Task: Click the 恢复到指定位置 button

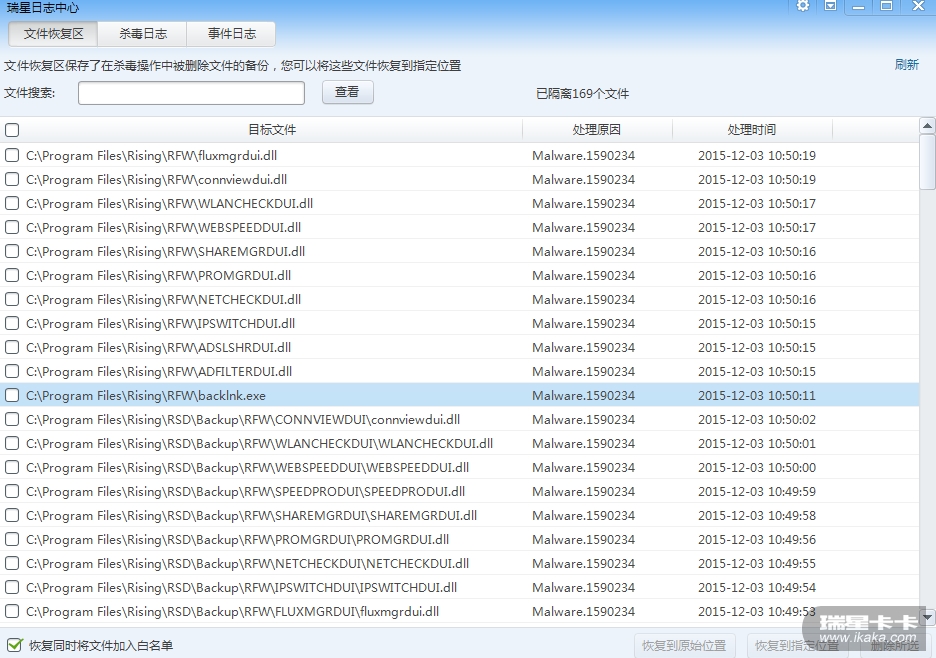Action: point(796,645)
